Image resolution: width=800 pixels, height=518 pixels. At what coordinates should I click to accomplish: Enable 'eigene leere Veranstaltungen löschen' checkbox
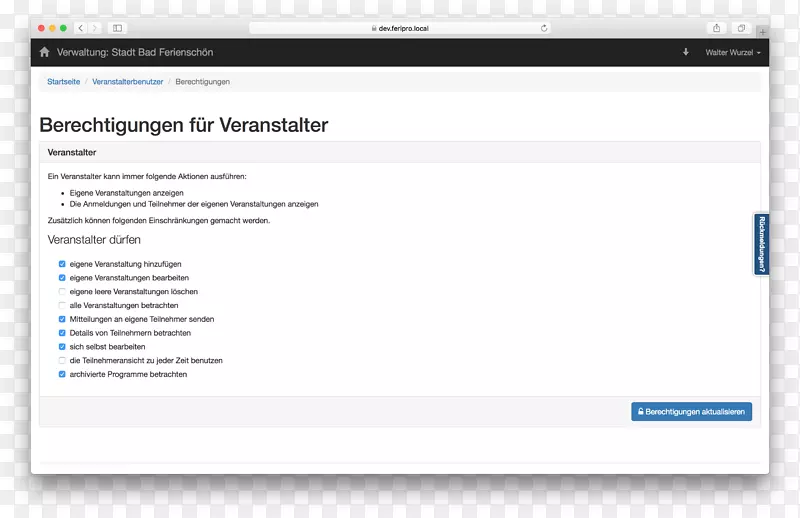(62, 292)
